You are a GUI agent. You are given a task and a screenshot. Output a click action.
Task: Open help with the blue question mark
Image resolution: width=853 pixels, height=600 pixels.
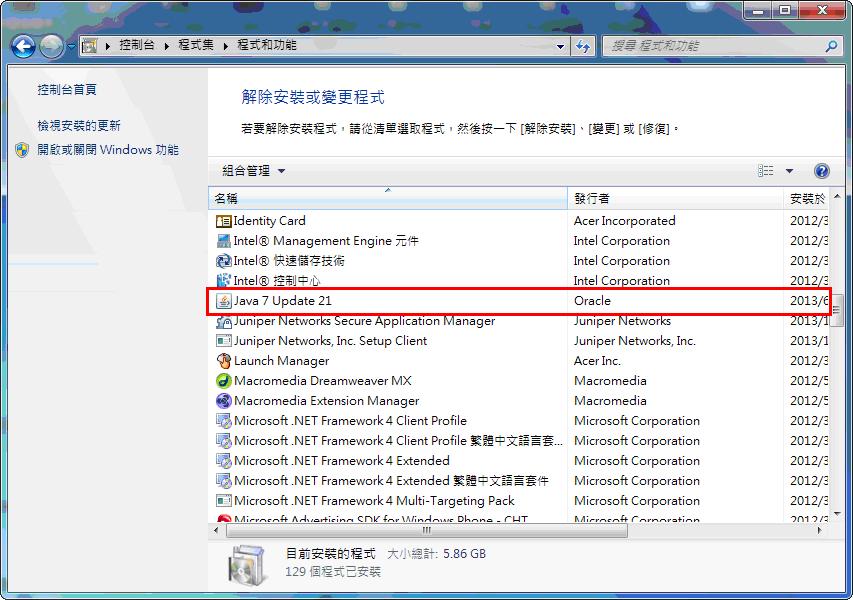[821, 171]
